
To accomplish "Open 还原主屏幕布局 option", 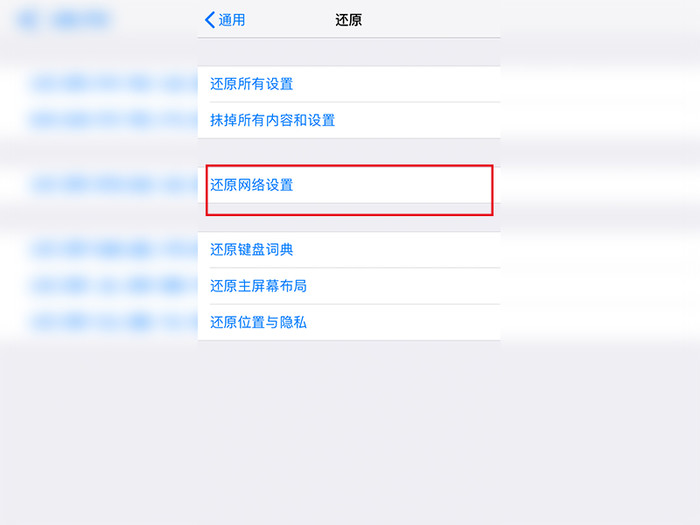I will pos(258,286).
